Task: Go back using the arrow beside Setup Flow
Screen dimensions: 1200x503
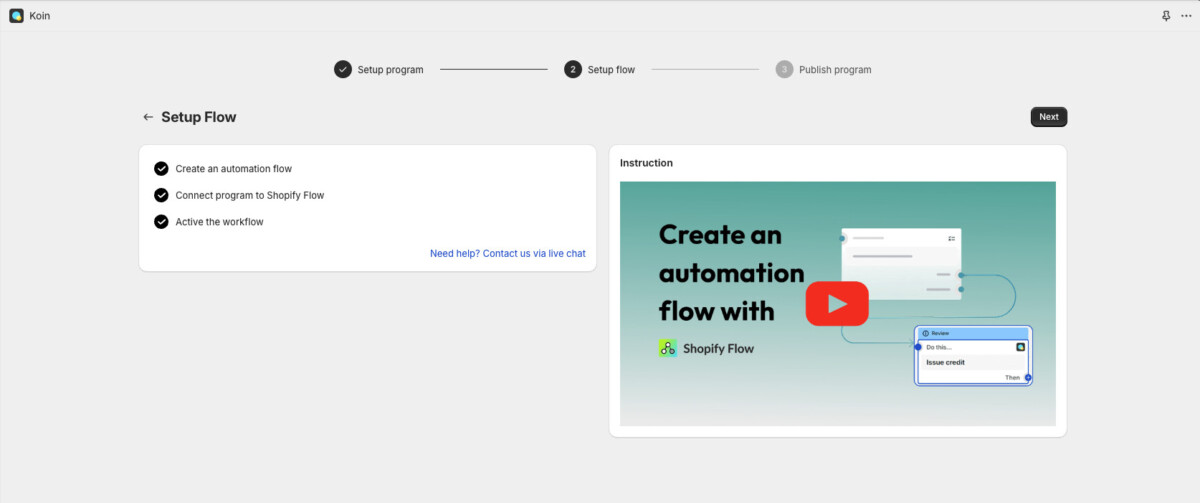Action: point(148,117)
